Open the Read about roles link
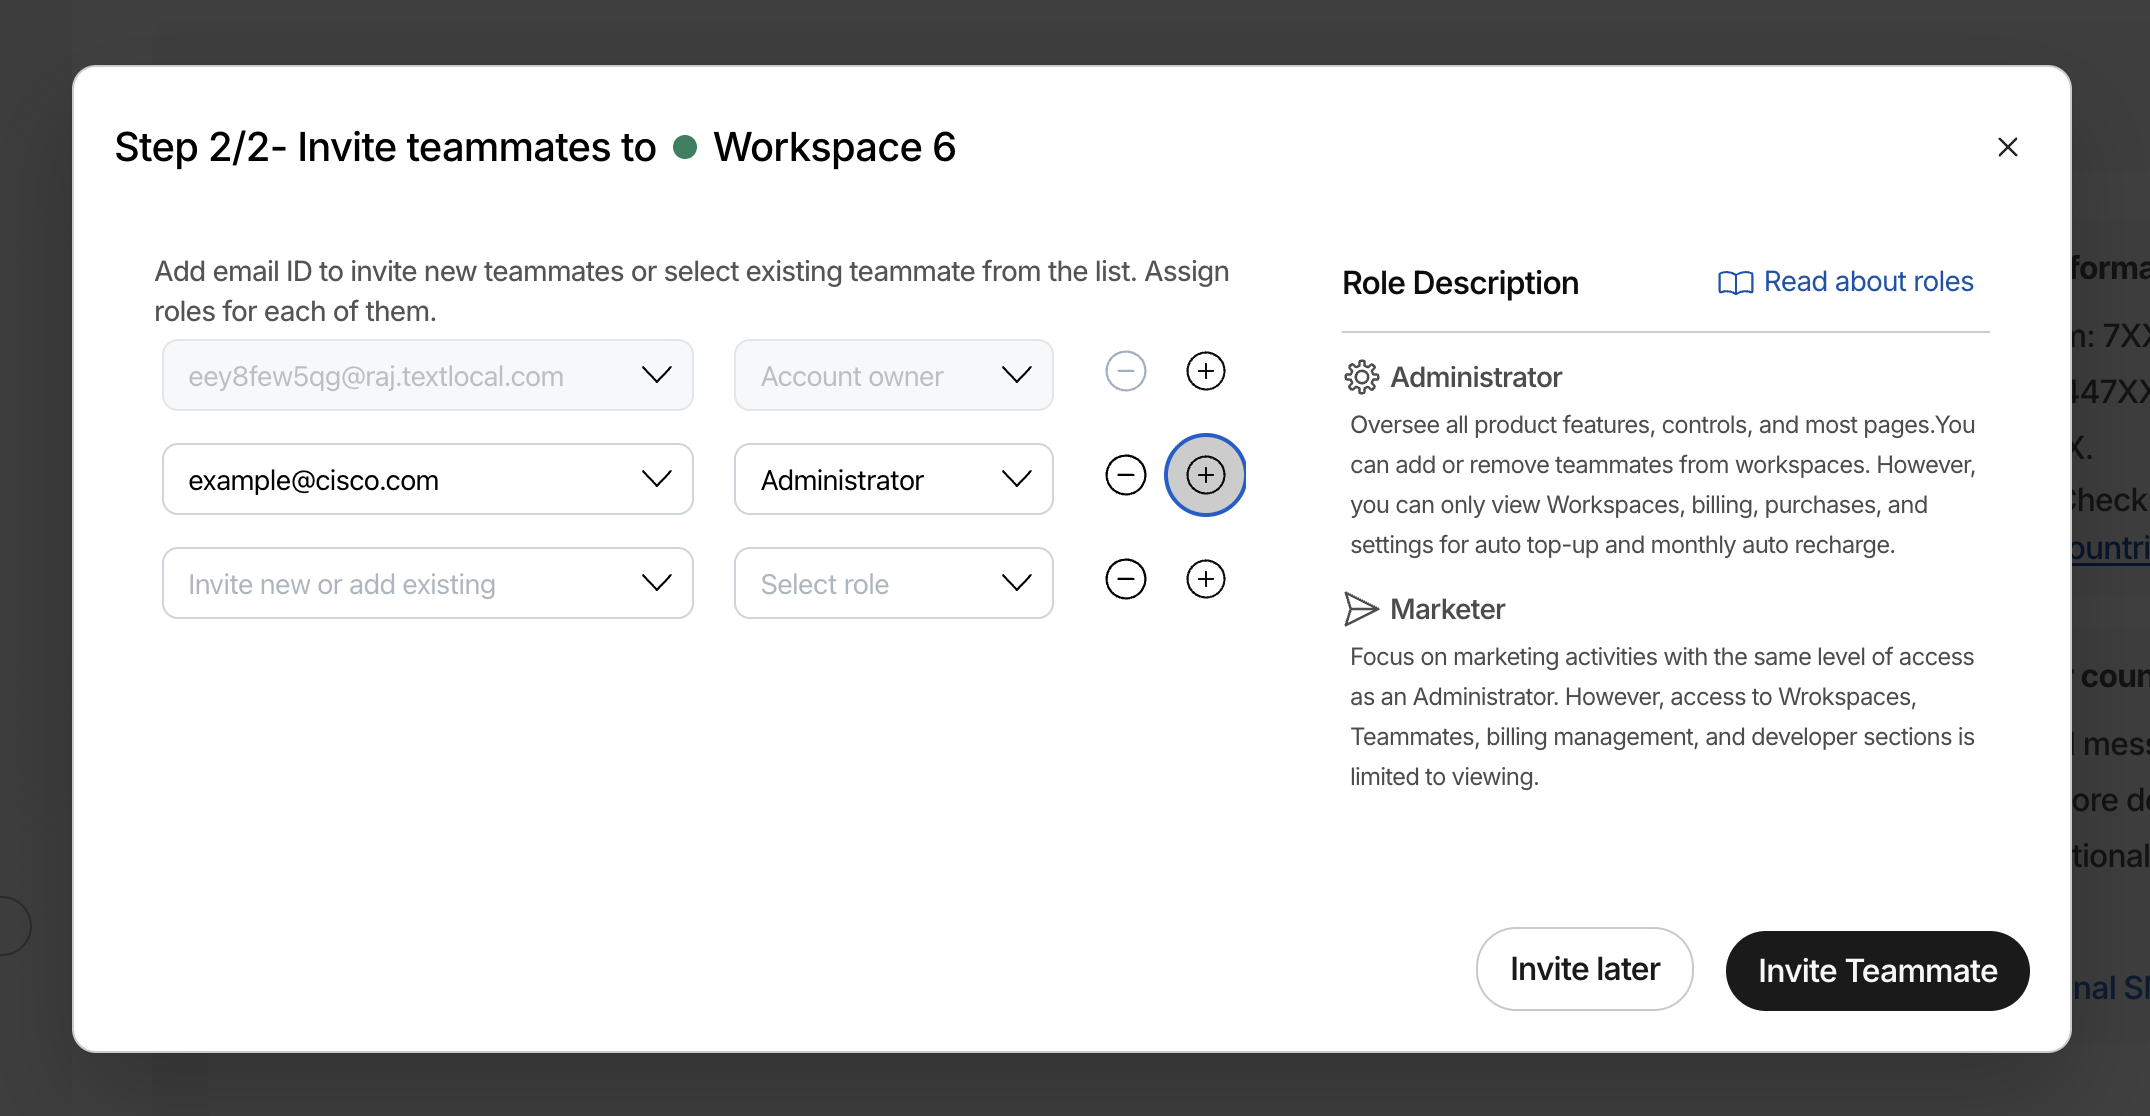The height and width of the screenshot is (1116, 2150). [x=1867, y=282]
